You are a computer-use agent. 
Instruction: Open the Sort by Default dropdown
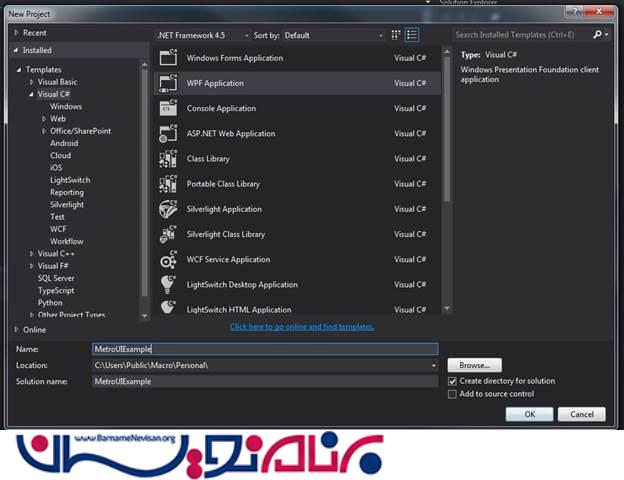[x=333, y=35]
